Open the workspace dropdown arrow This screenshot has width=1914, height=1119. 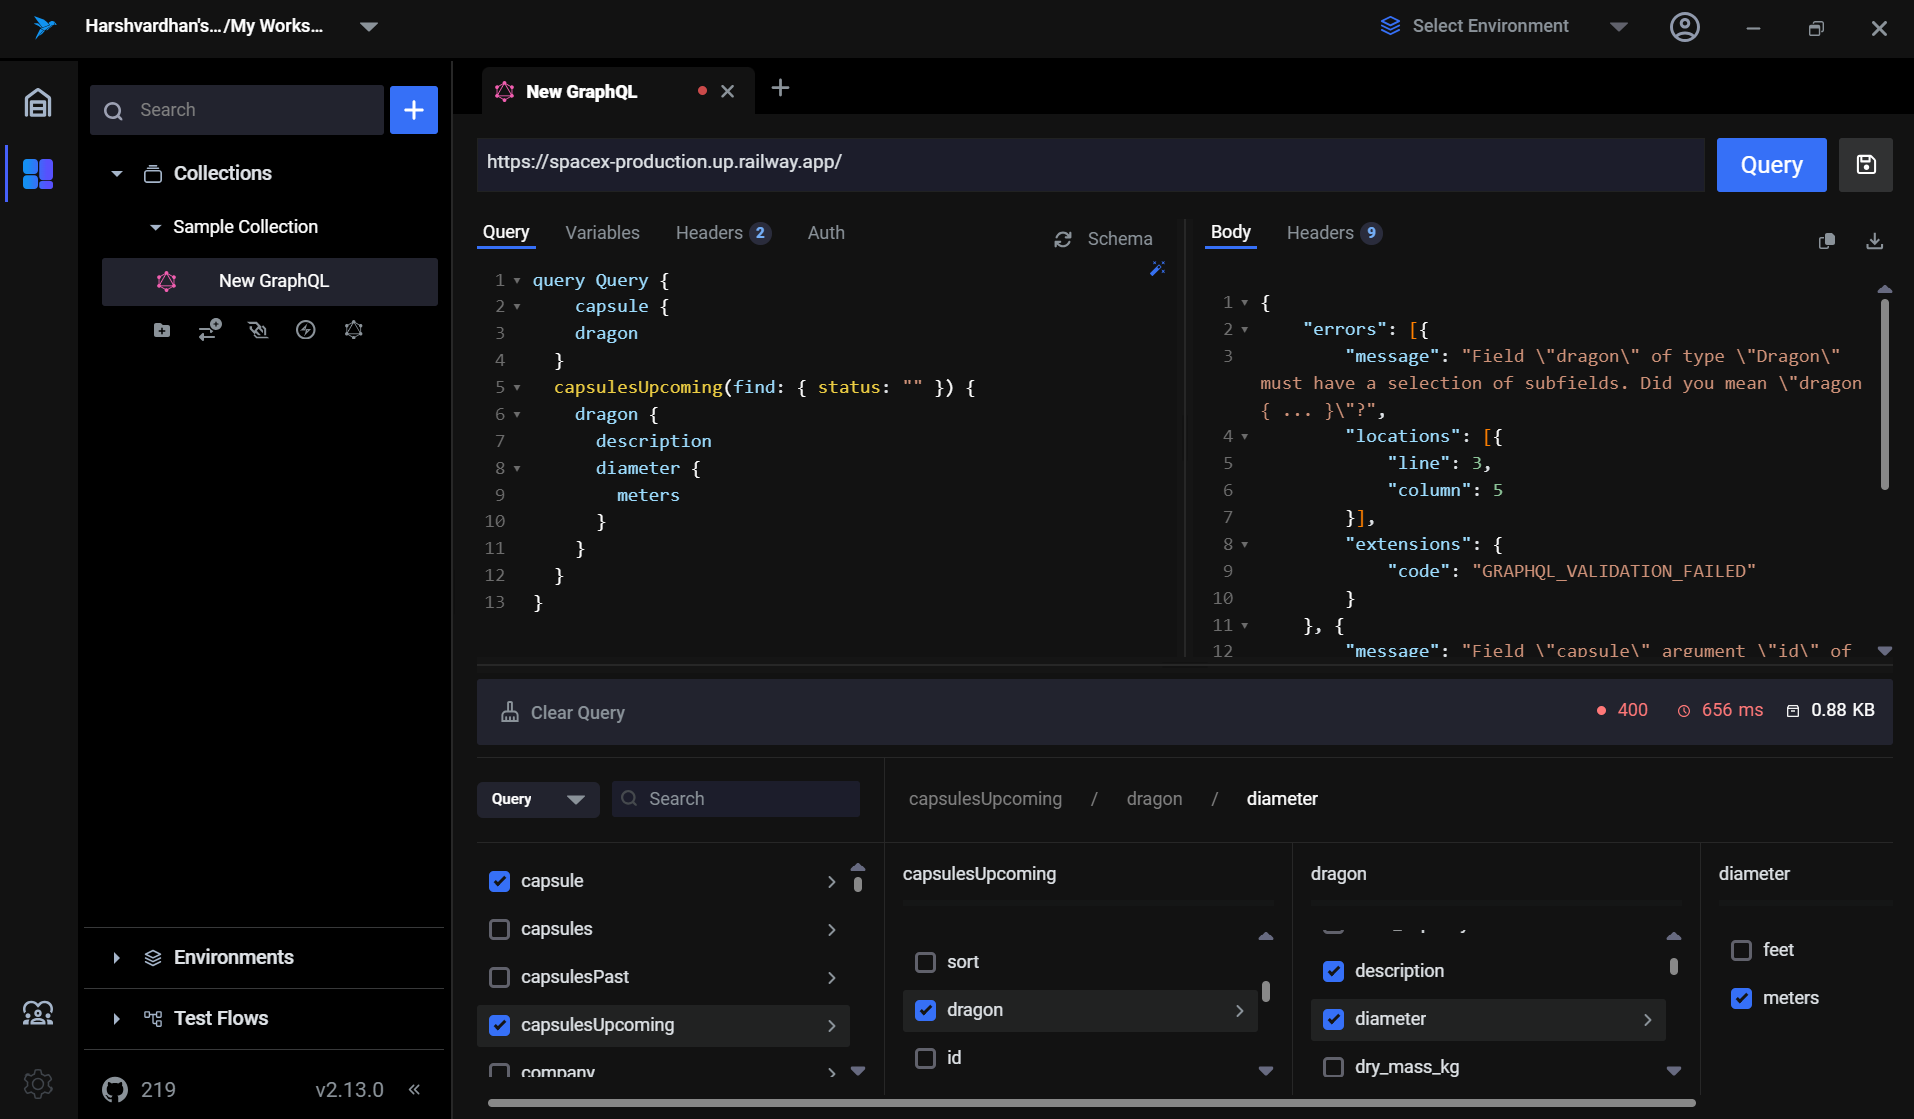[369, 27]
